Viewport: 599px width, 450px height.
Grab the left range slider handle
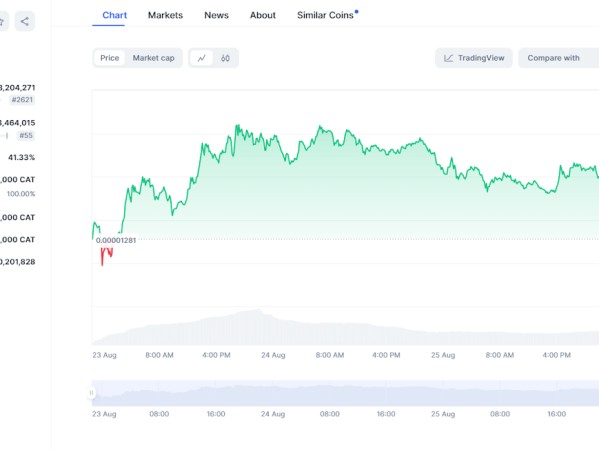tap(91, 393)
